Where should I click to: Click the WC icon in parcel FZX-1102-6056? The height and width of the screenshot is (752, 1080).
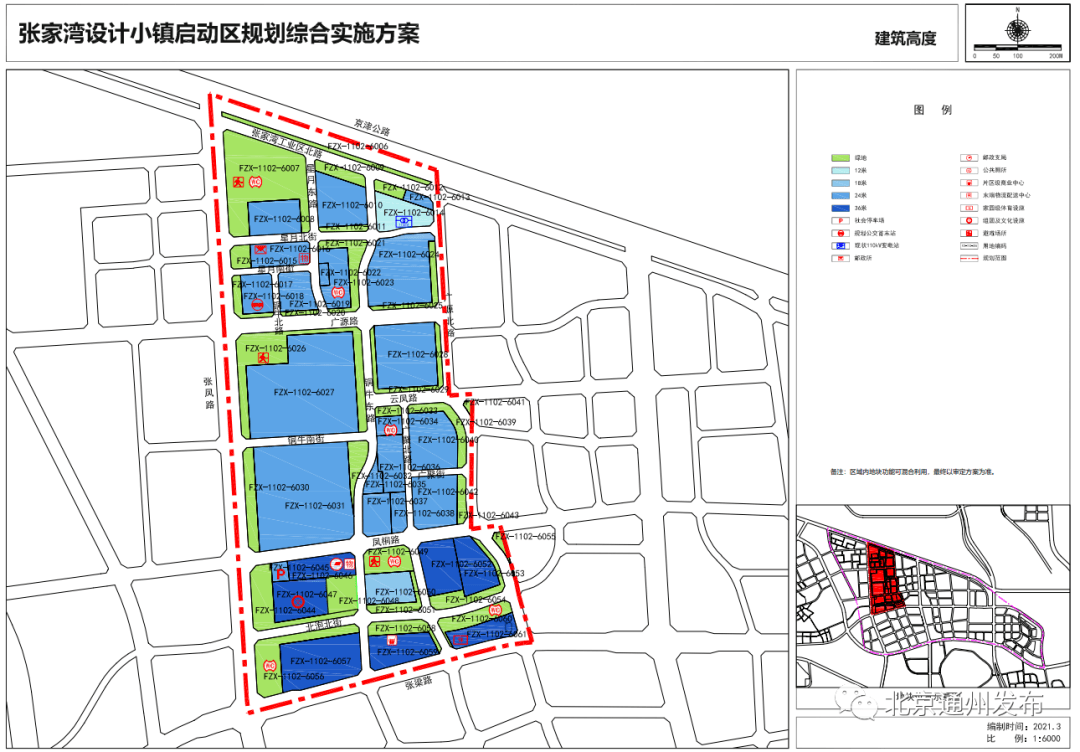(x=269, y=666)
